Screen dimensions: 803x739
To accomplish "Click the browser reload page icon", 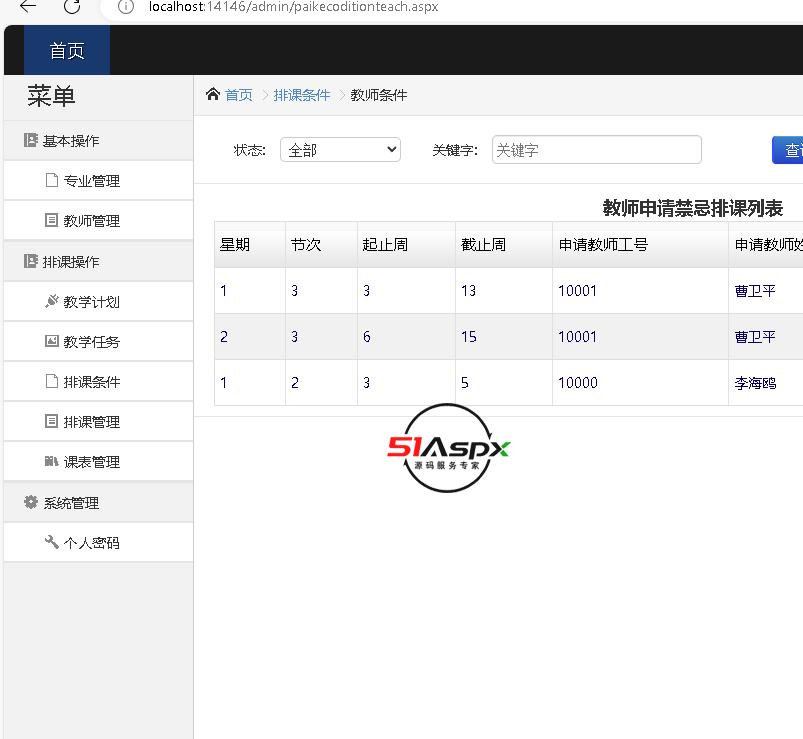I will 72,7.
